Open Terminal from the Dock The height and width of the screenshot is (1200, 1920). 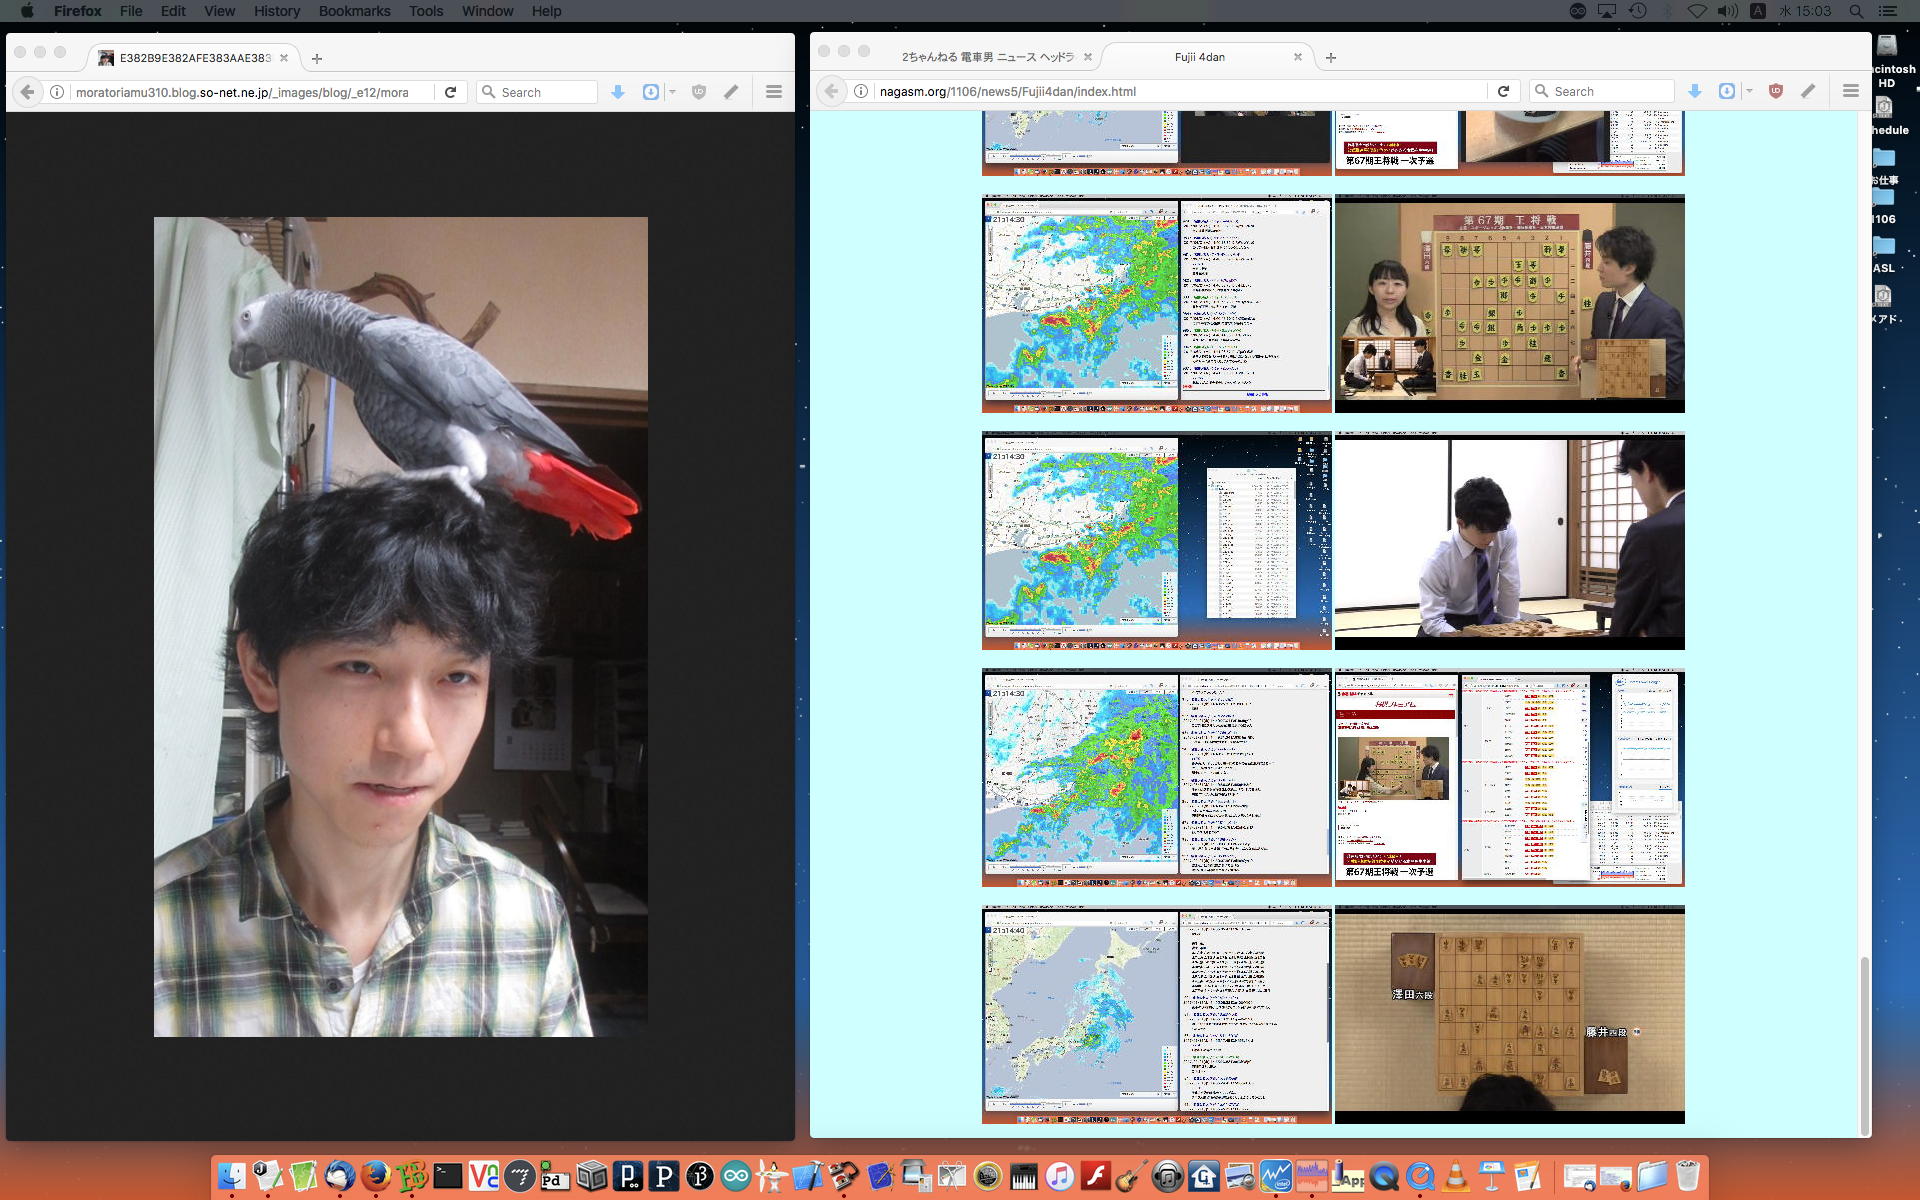tap(447, 1176)
